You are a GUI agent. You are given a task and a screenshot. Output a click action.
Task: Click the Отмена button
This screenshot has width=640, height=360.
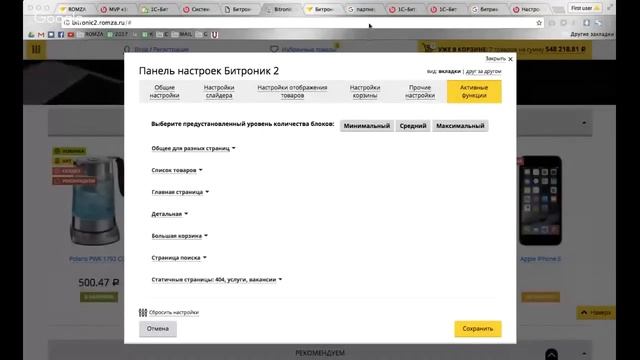click(x=158, y=329)
